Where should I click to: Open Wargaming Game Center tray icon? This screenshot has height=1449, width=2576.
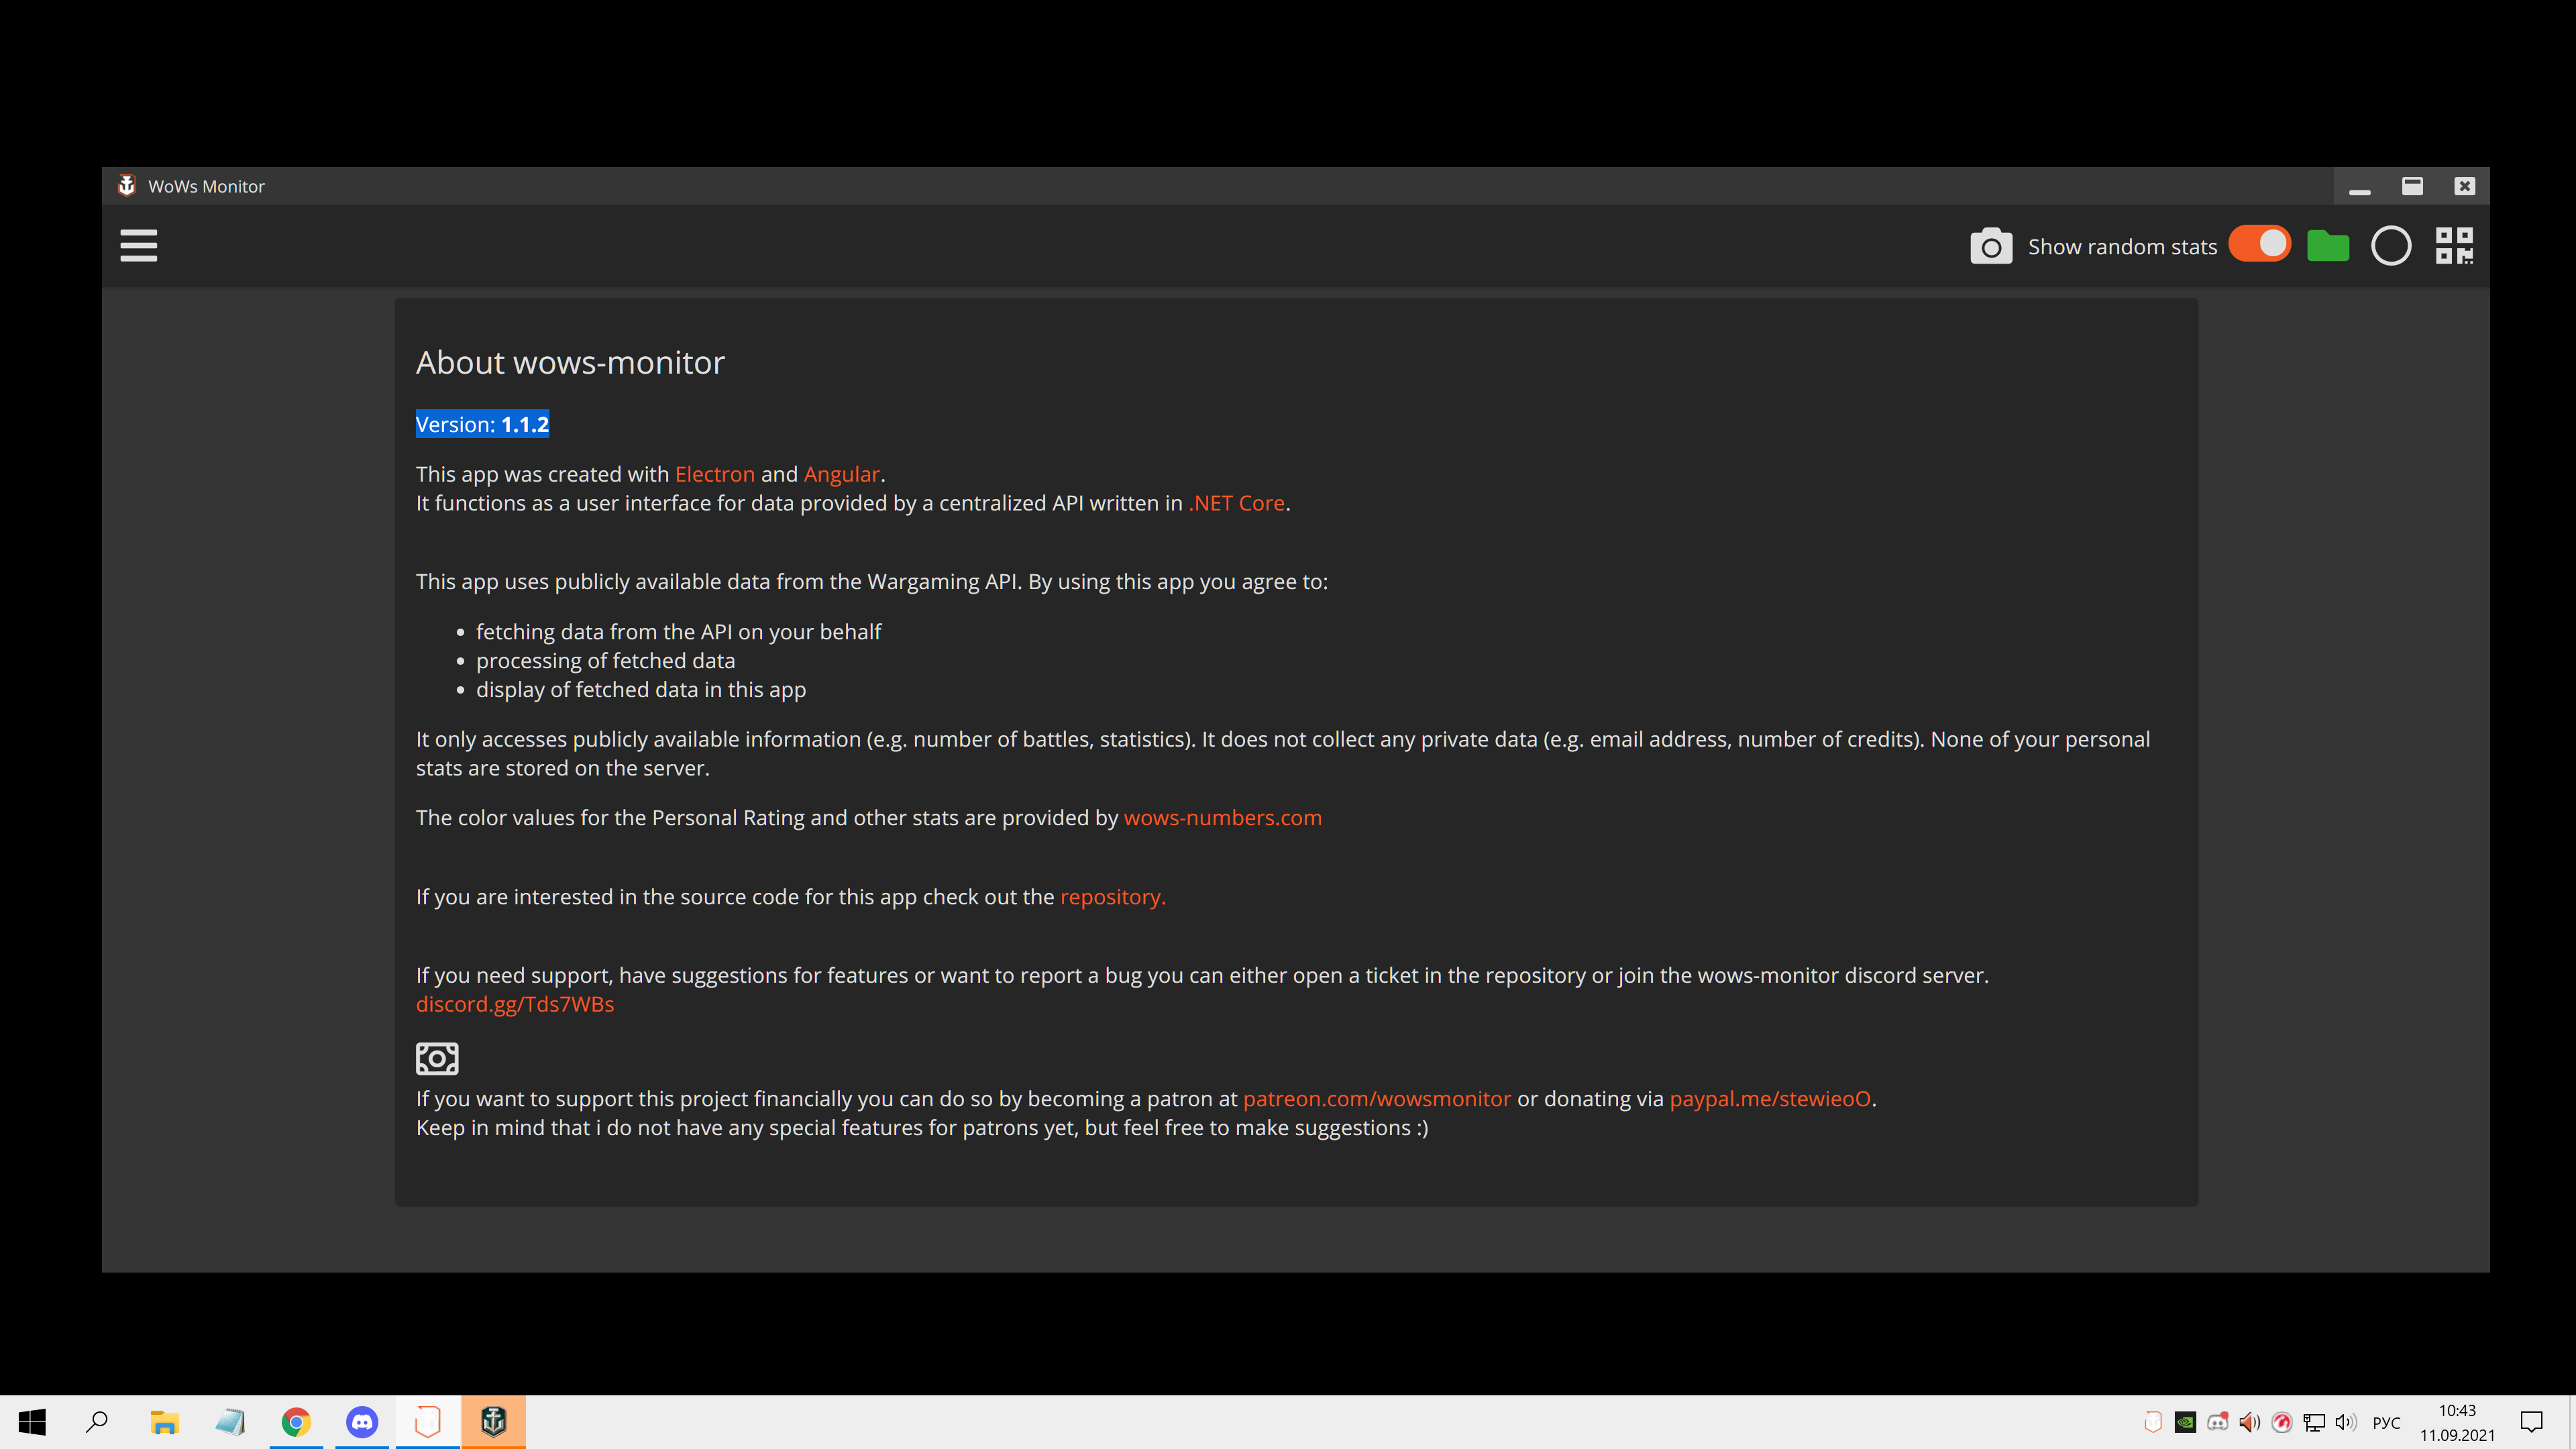point(2282,1422)
